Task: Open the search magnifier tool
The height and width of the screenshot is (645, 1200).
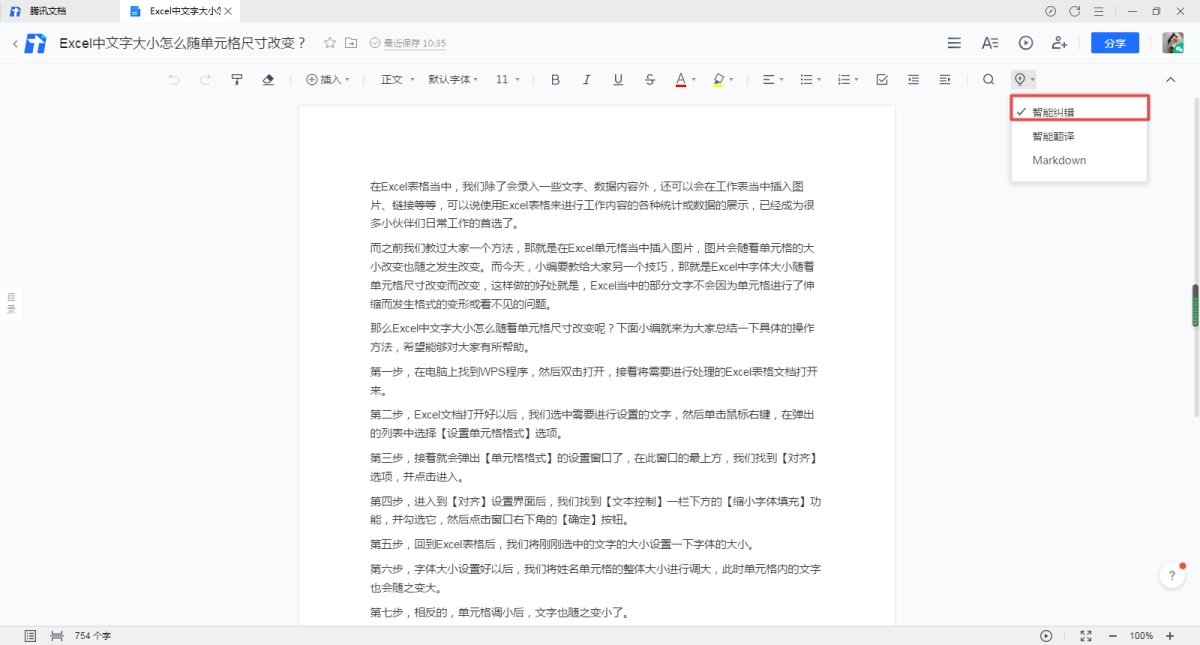Action: [x=988, y=79]
